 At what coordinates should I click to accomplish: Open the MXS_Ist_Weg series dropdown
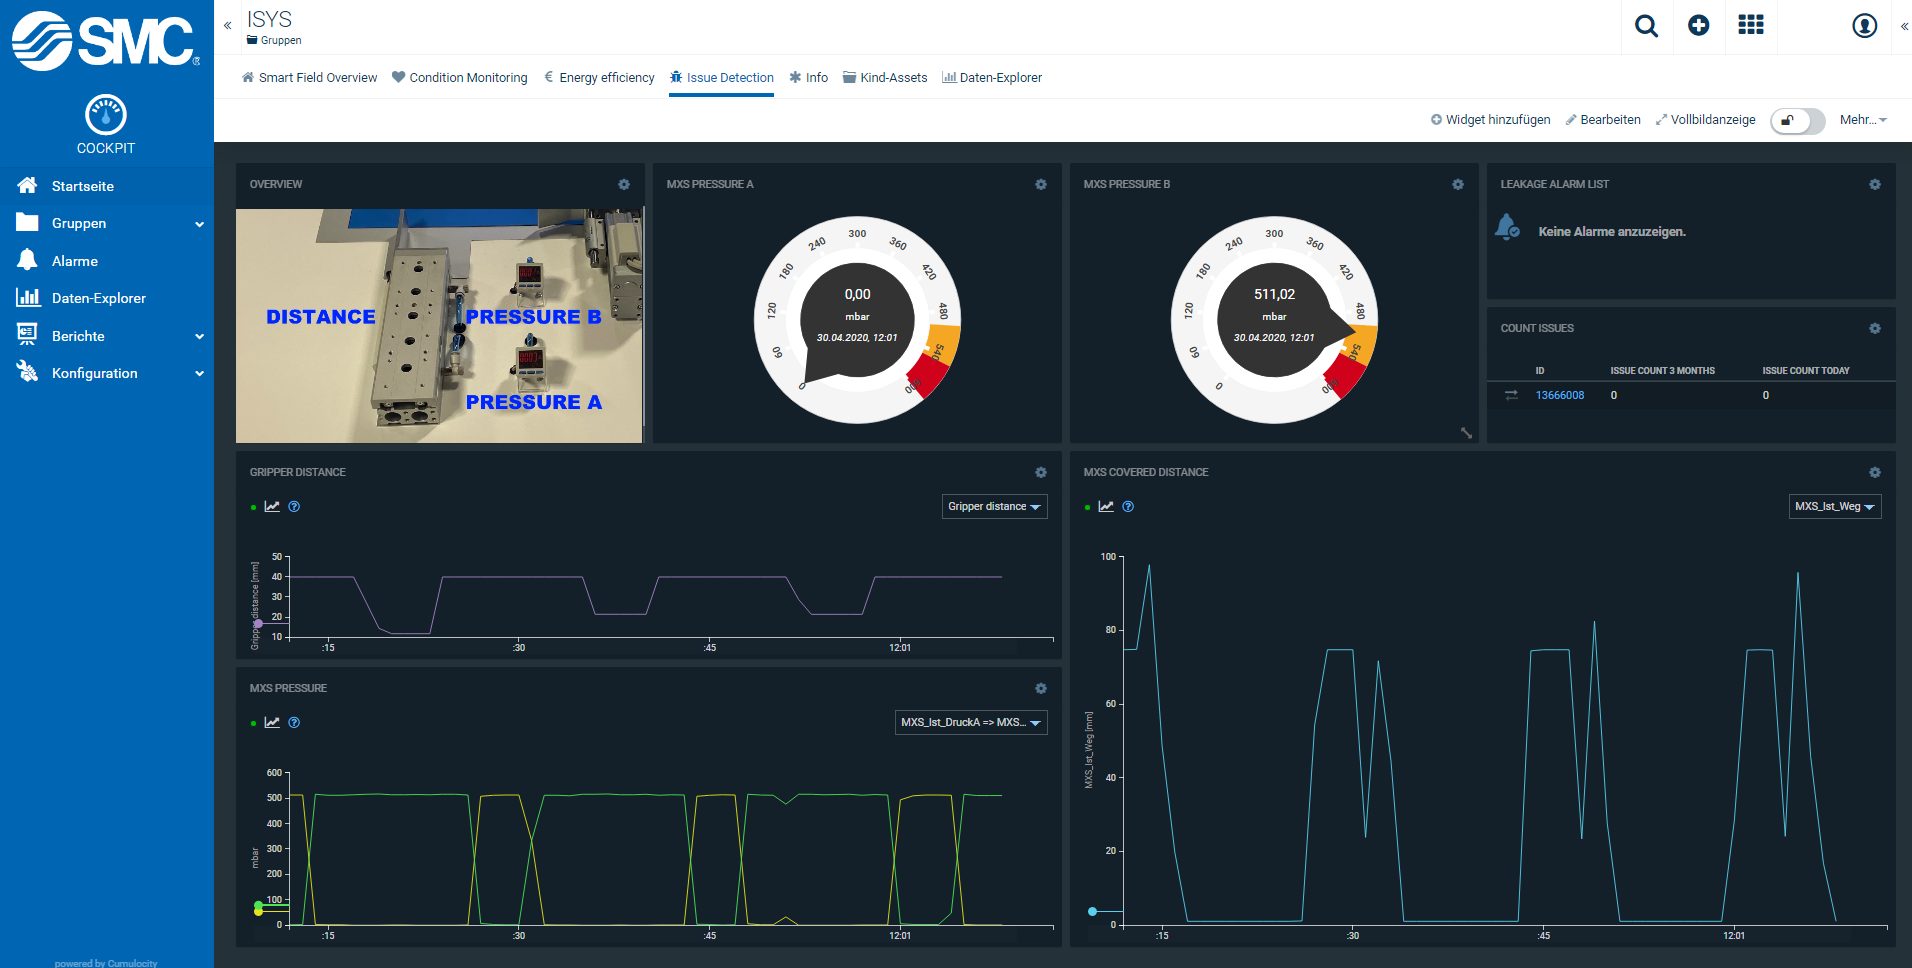(x=1834, y=507)
